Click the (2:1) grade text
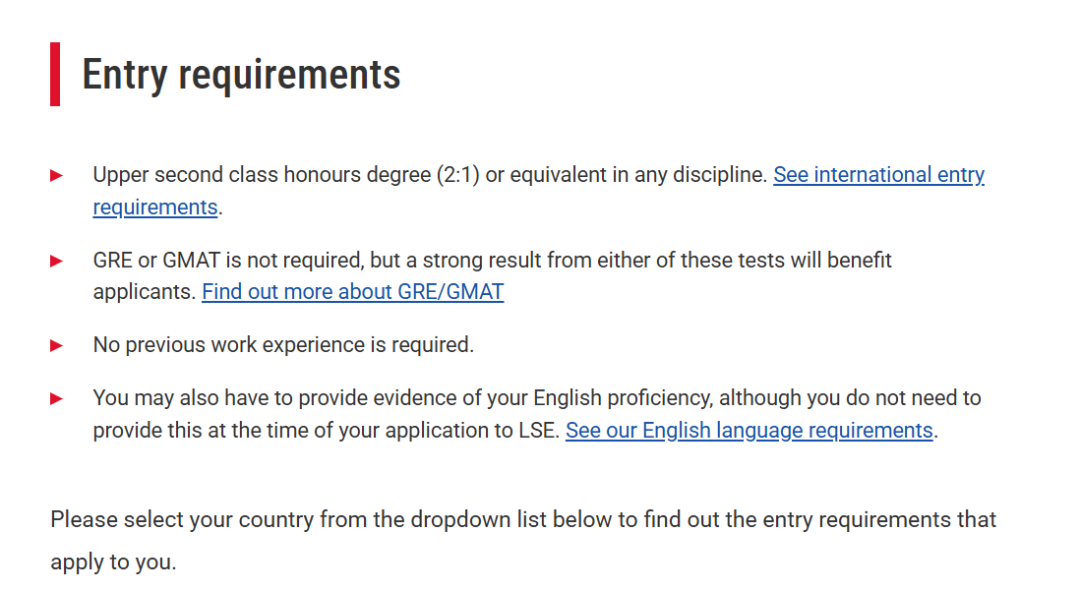Image resolution: width=1080 pixels, height=592 pixels. 457,175
